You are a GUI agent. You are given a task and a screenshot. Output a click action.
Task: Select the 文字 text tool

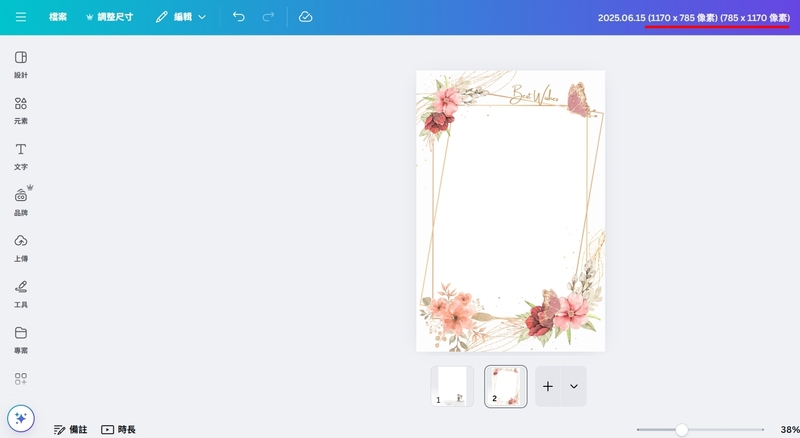coord(21,155)
